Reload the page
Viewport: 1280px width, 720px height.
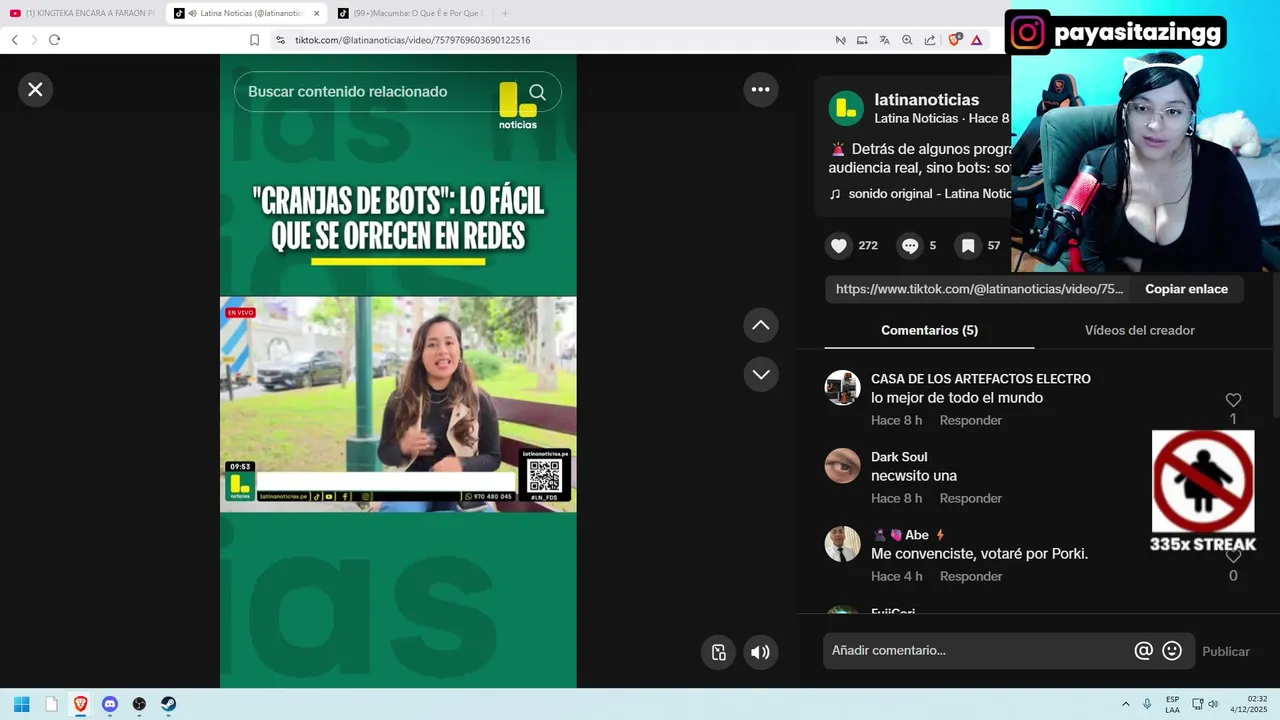point(54,40)
